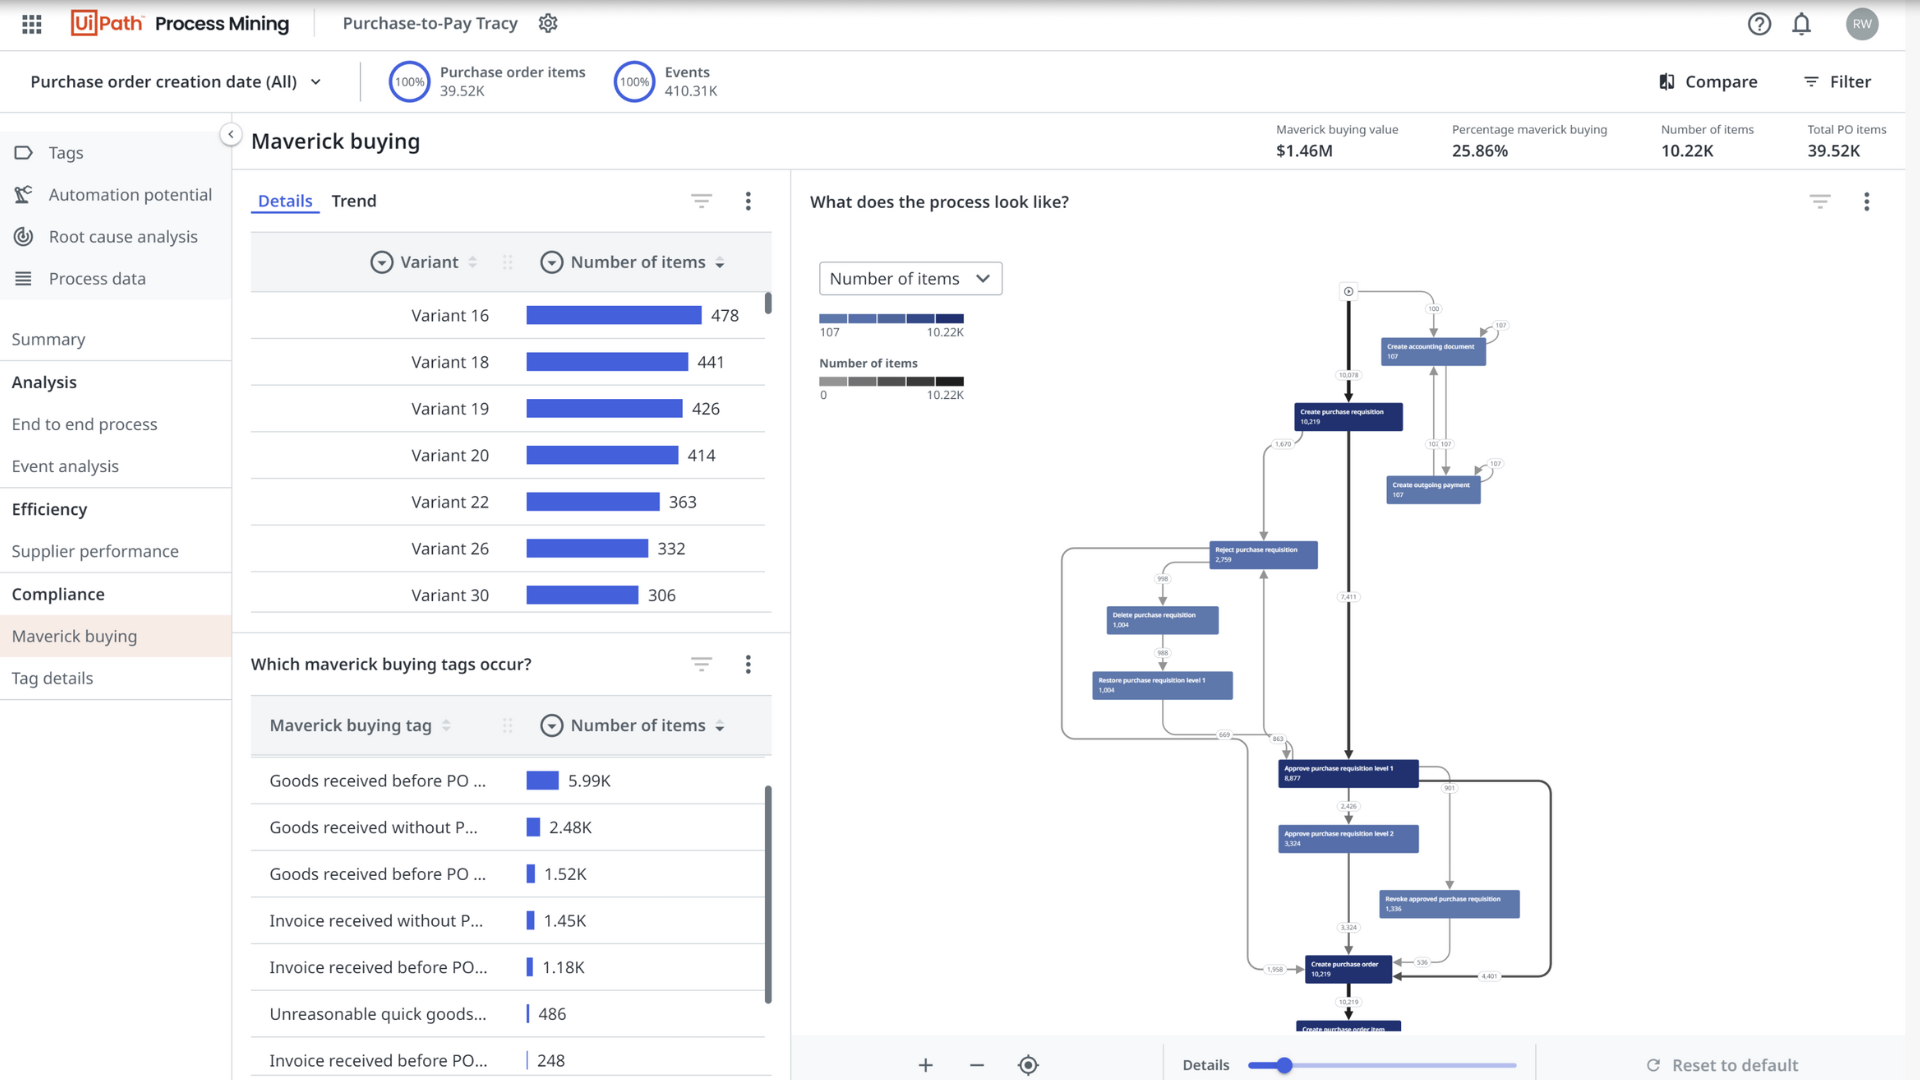Zoom out the process graph with minus

(977, 1065)
